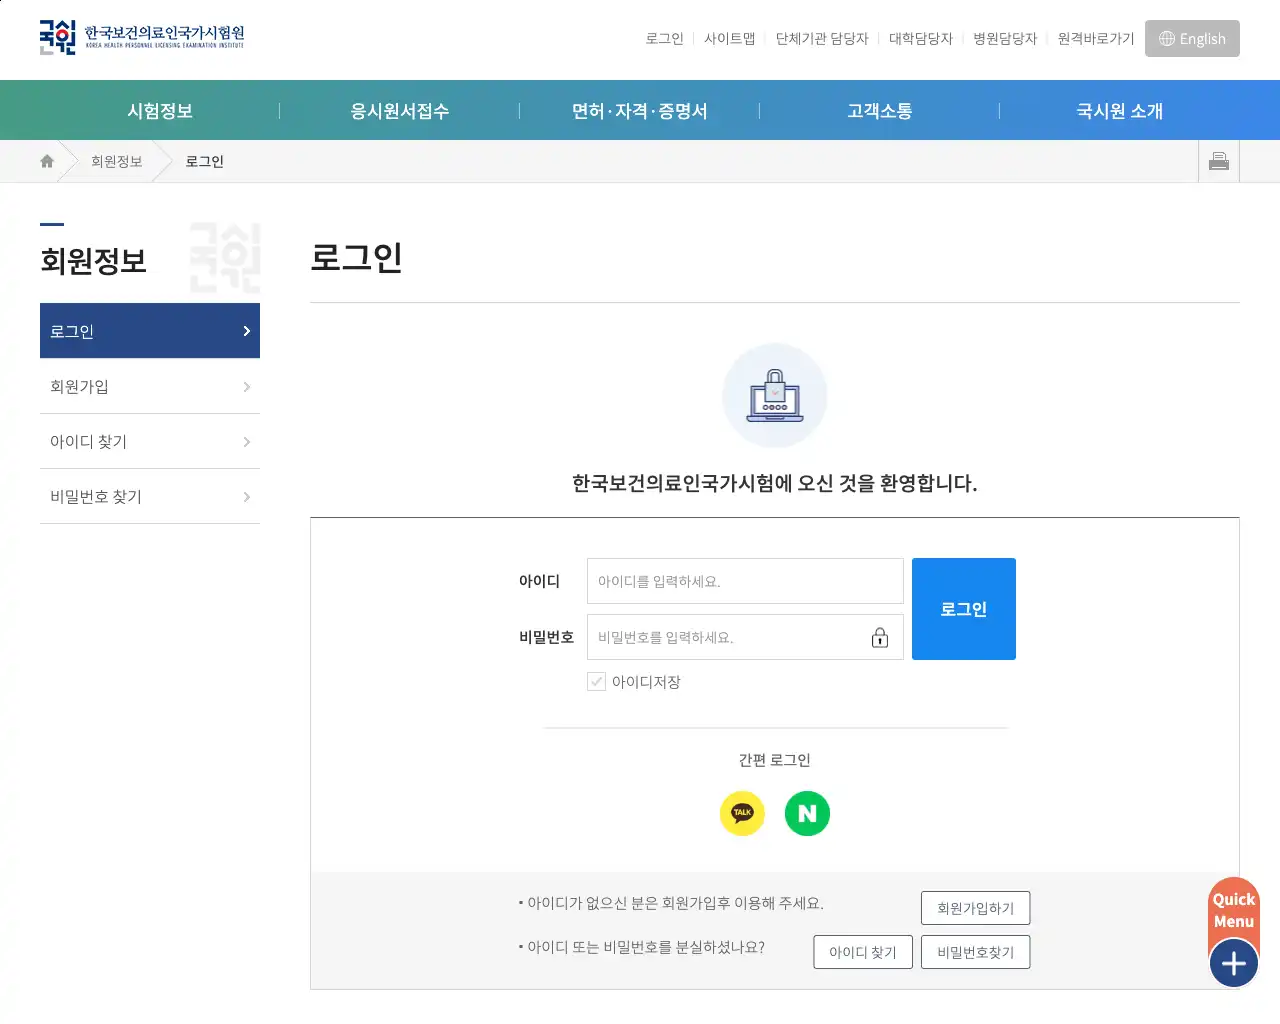
Task: Open the 응시원서접수 main menu
Action: click(400, 111)
